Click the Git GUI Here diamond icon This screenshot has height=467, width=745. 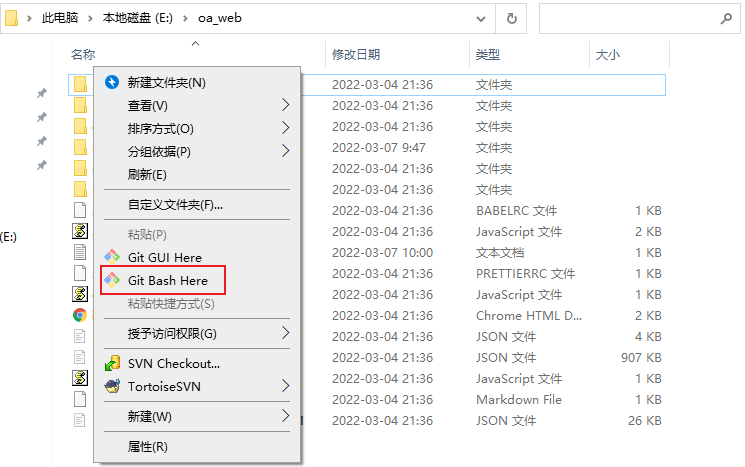(112, 257)
